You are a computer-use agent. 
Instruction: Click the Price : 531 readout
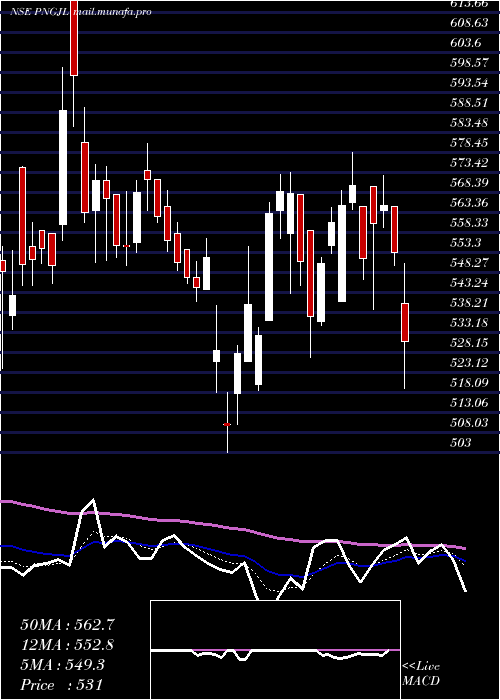click(61, 685)
